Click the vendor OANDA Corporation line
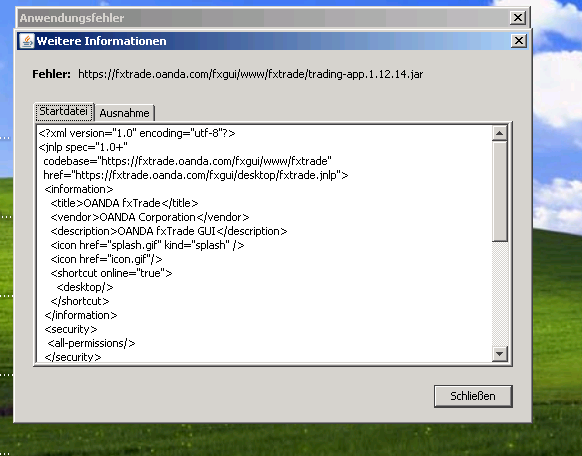Screen dimensions: 582x456 click(x=150, y=217)
